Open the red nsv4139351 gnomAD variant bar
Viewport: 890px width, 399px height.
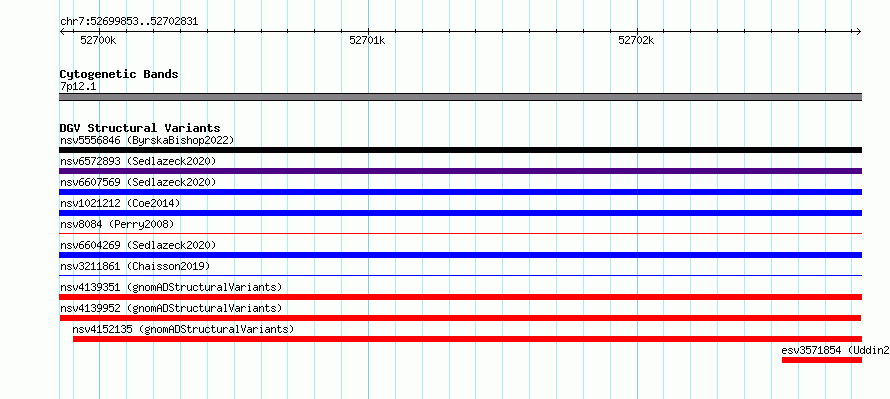pos(460,297)
